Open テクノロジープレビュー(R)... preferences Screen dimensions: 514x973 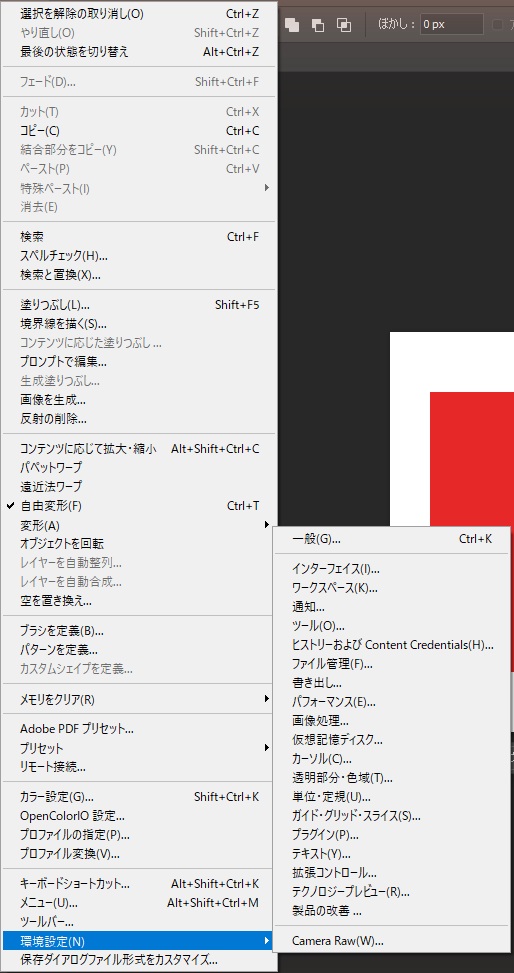392,892
